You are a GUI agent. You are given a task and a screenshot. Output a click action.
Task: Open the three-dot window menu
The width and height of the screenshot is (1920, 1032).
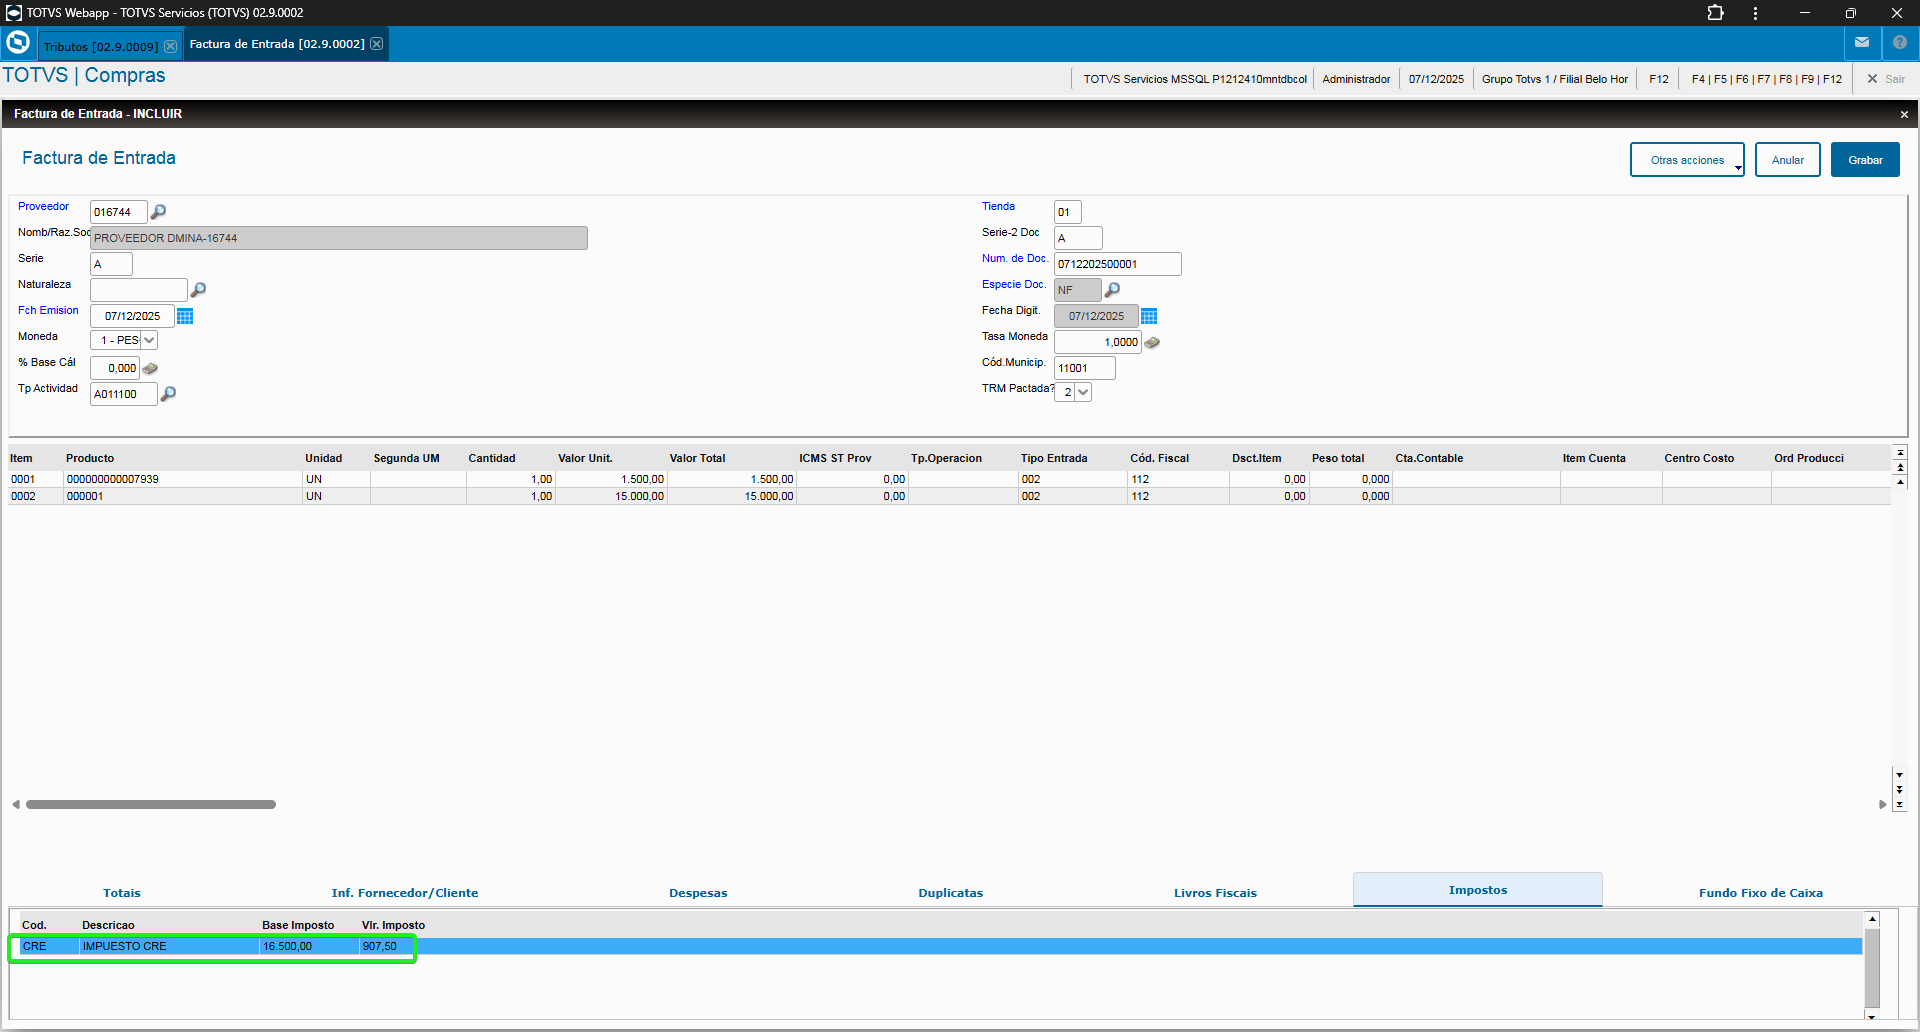pyautogui.click(x=1755, y=13)
